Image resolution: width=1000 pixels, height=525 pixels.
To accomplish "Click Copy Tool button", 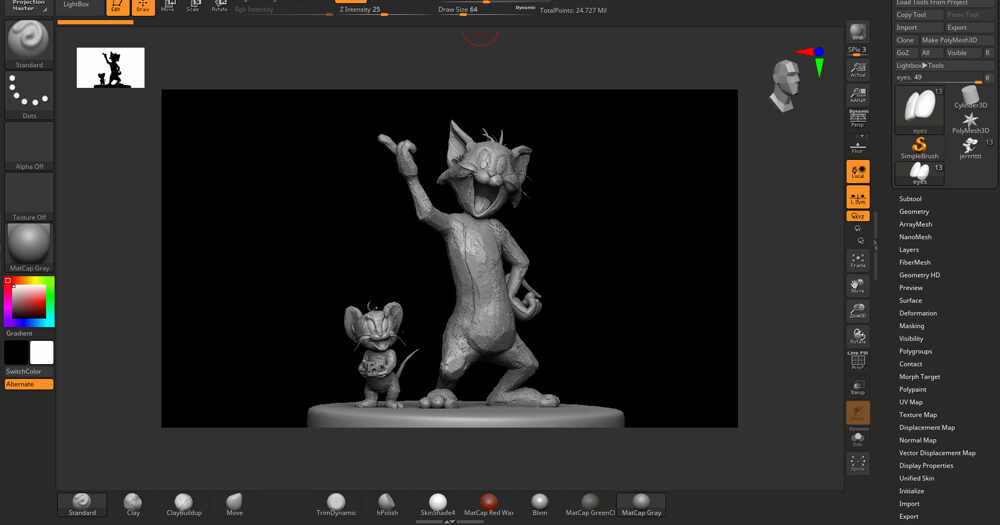I will click(918, 15).
